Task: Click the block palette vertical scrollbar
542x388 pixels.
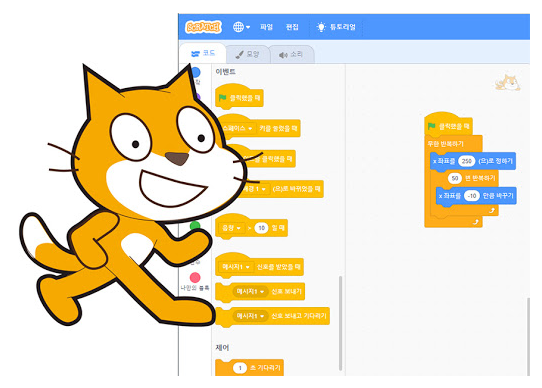Action: (x=340, y=323)
